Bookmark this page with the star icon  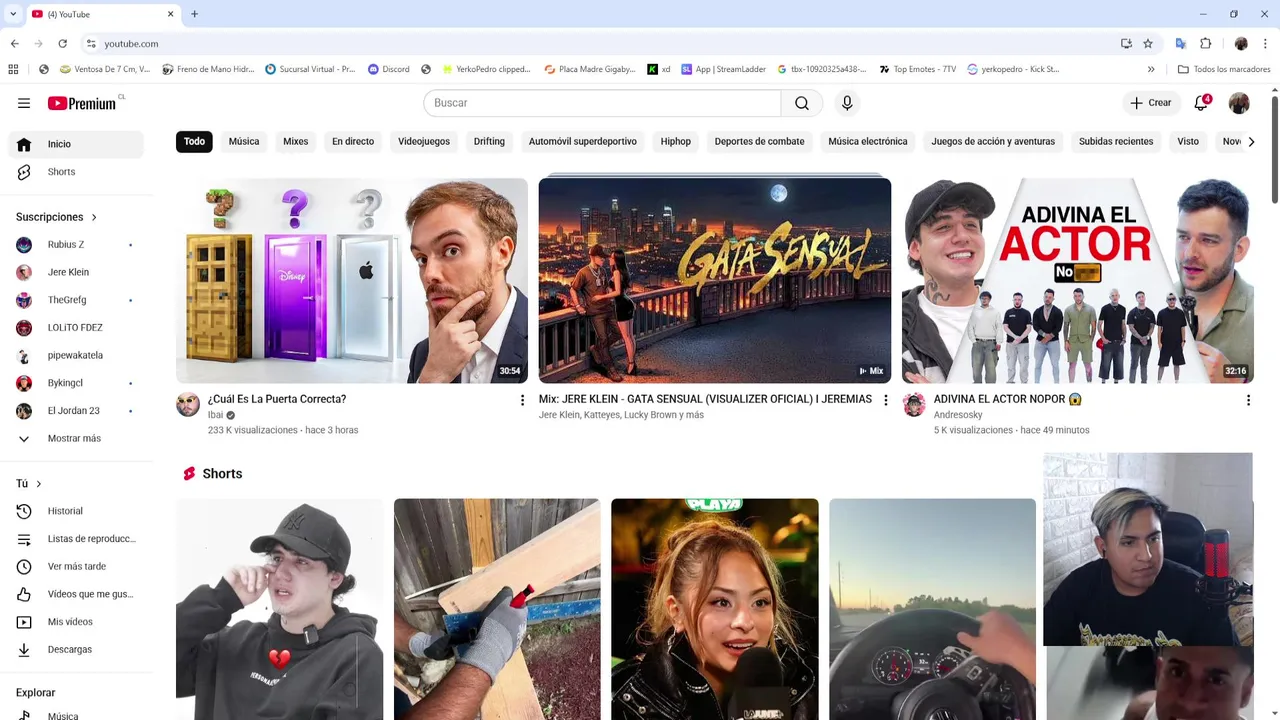[1148, 43]
